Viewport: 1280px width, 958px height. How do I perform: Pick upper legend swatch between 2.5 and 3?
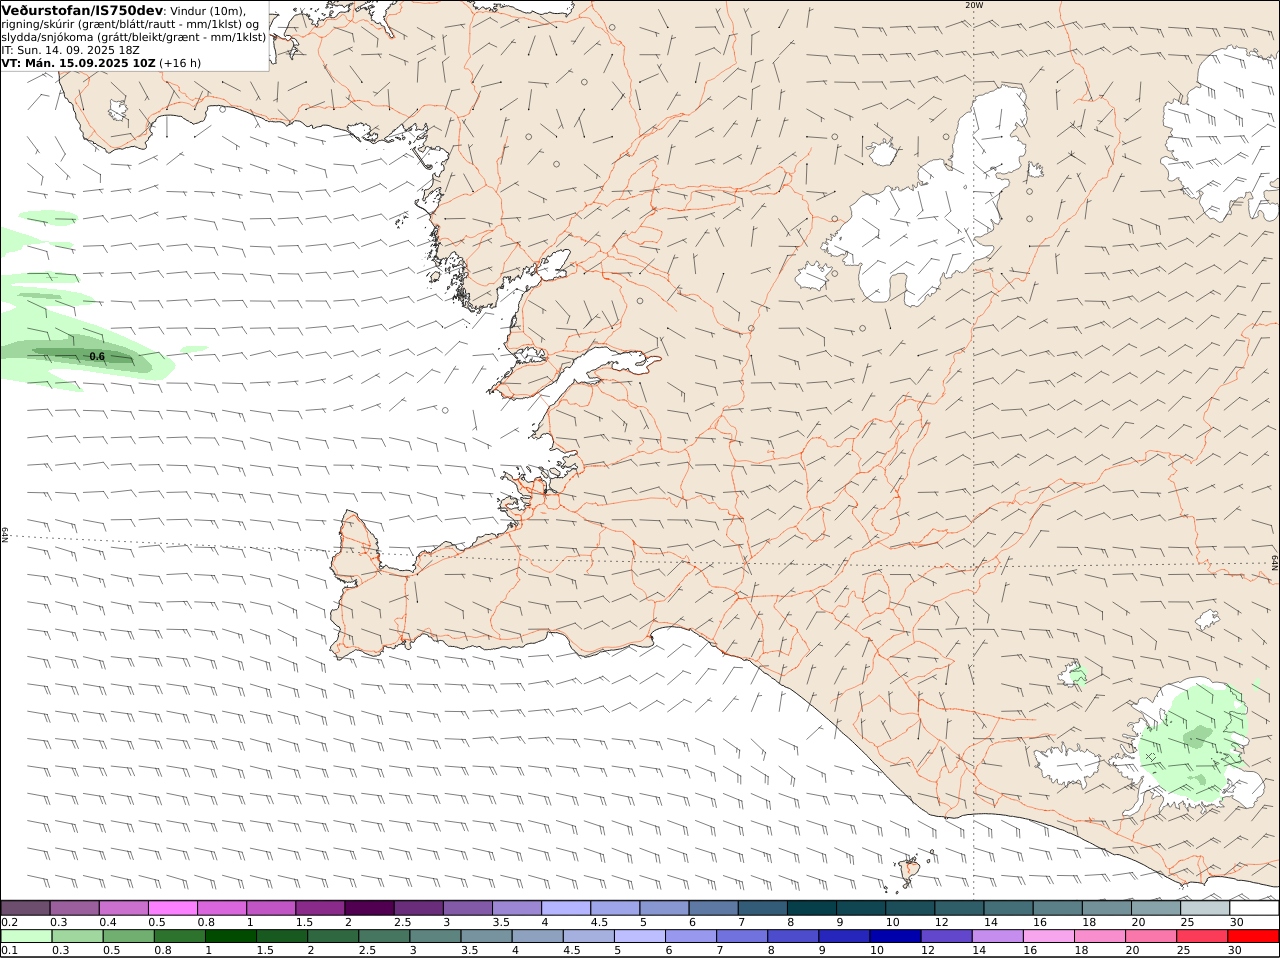click(418, 907)
